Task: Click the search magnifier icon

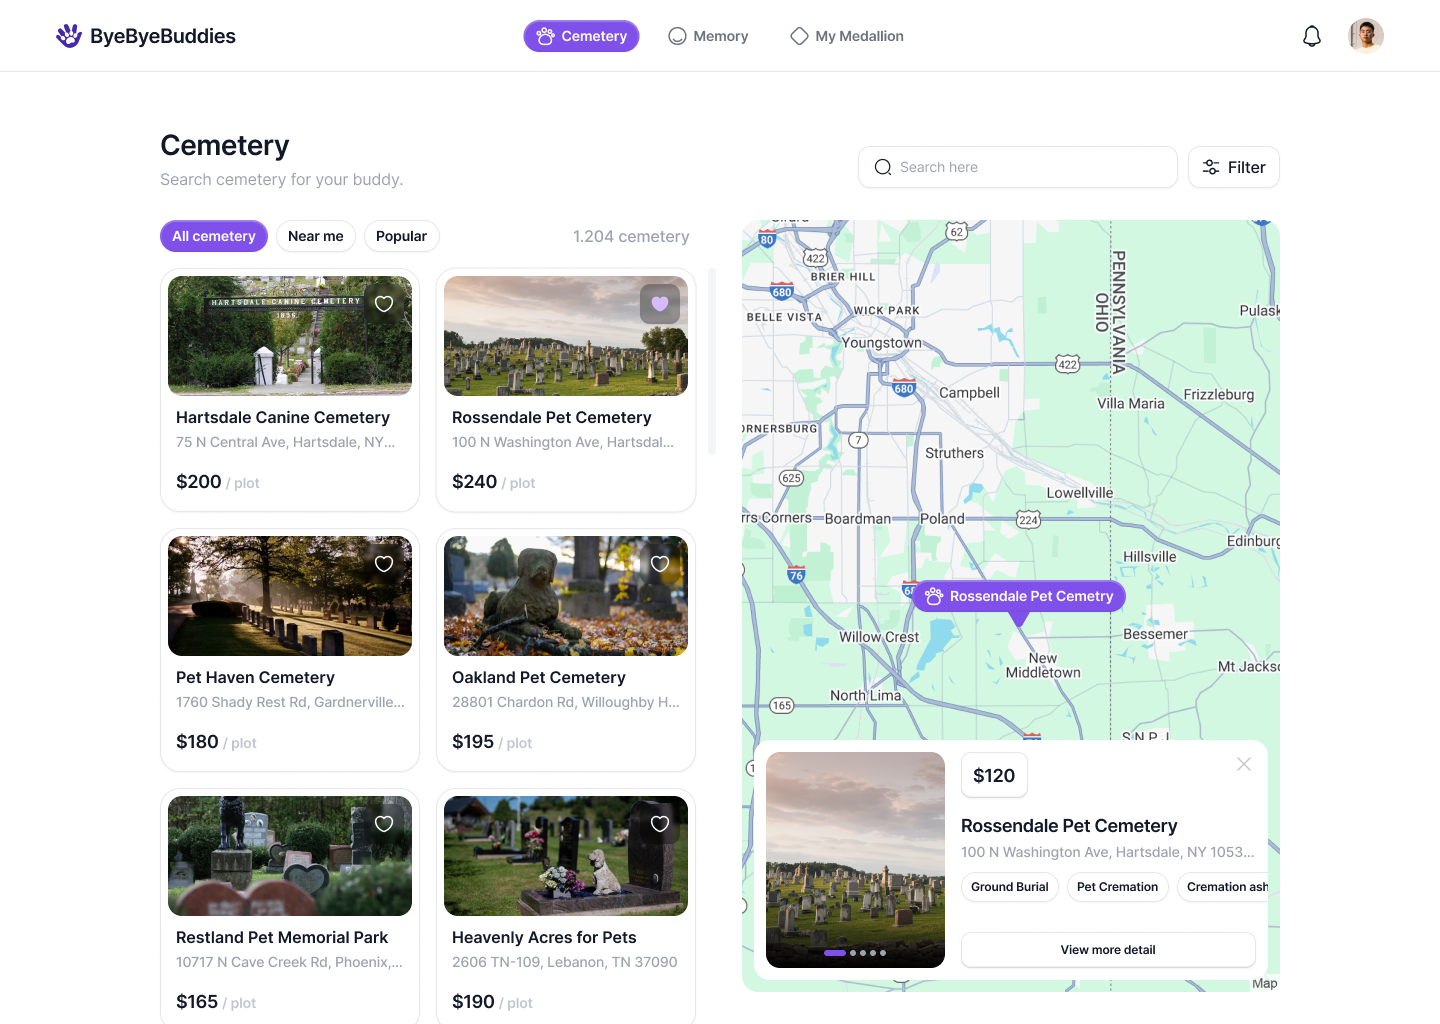Action: click(x=883, y=167)
